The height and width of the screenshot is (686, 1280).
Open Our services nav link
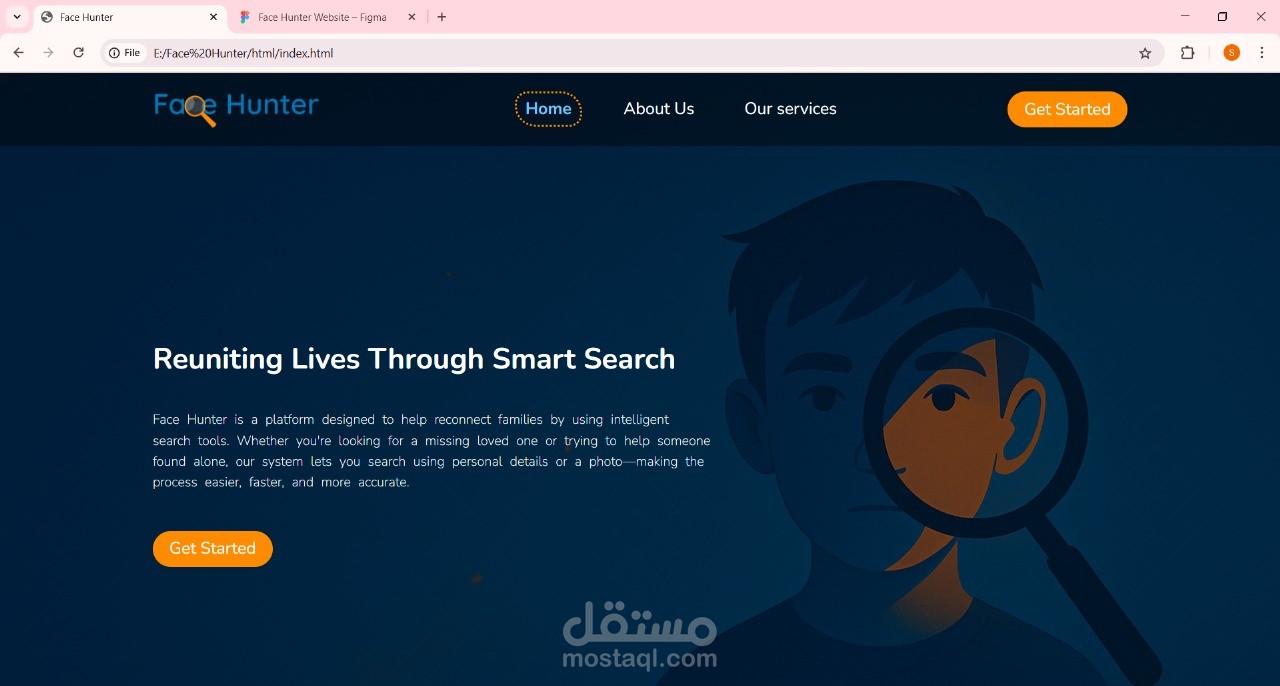(x=790, y=109)
